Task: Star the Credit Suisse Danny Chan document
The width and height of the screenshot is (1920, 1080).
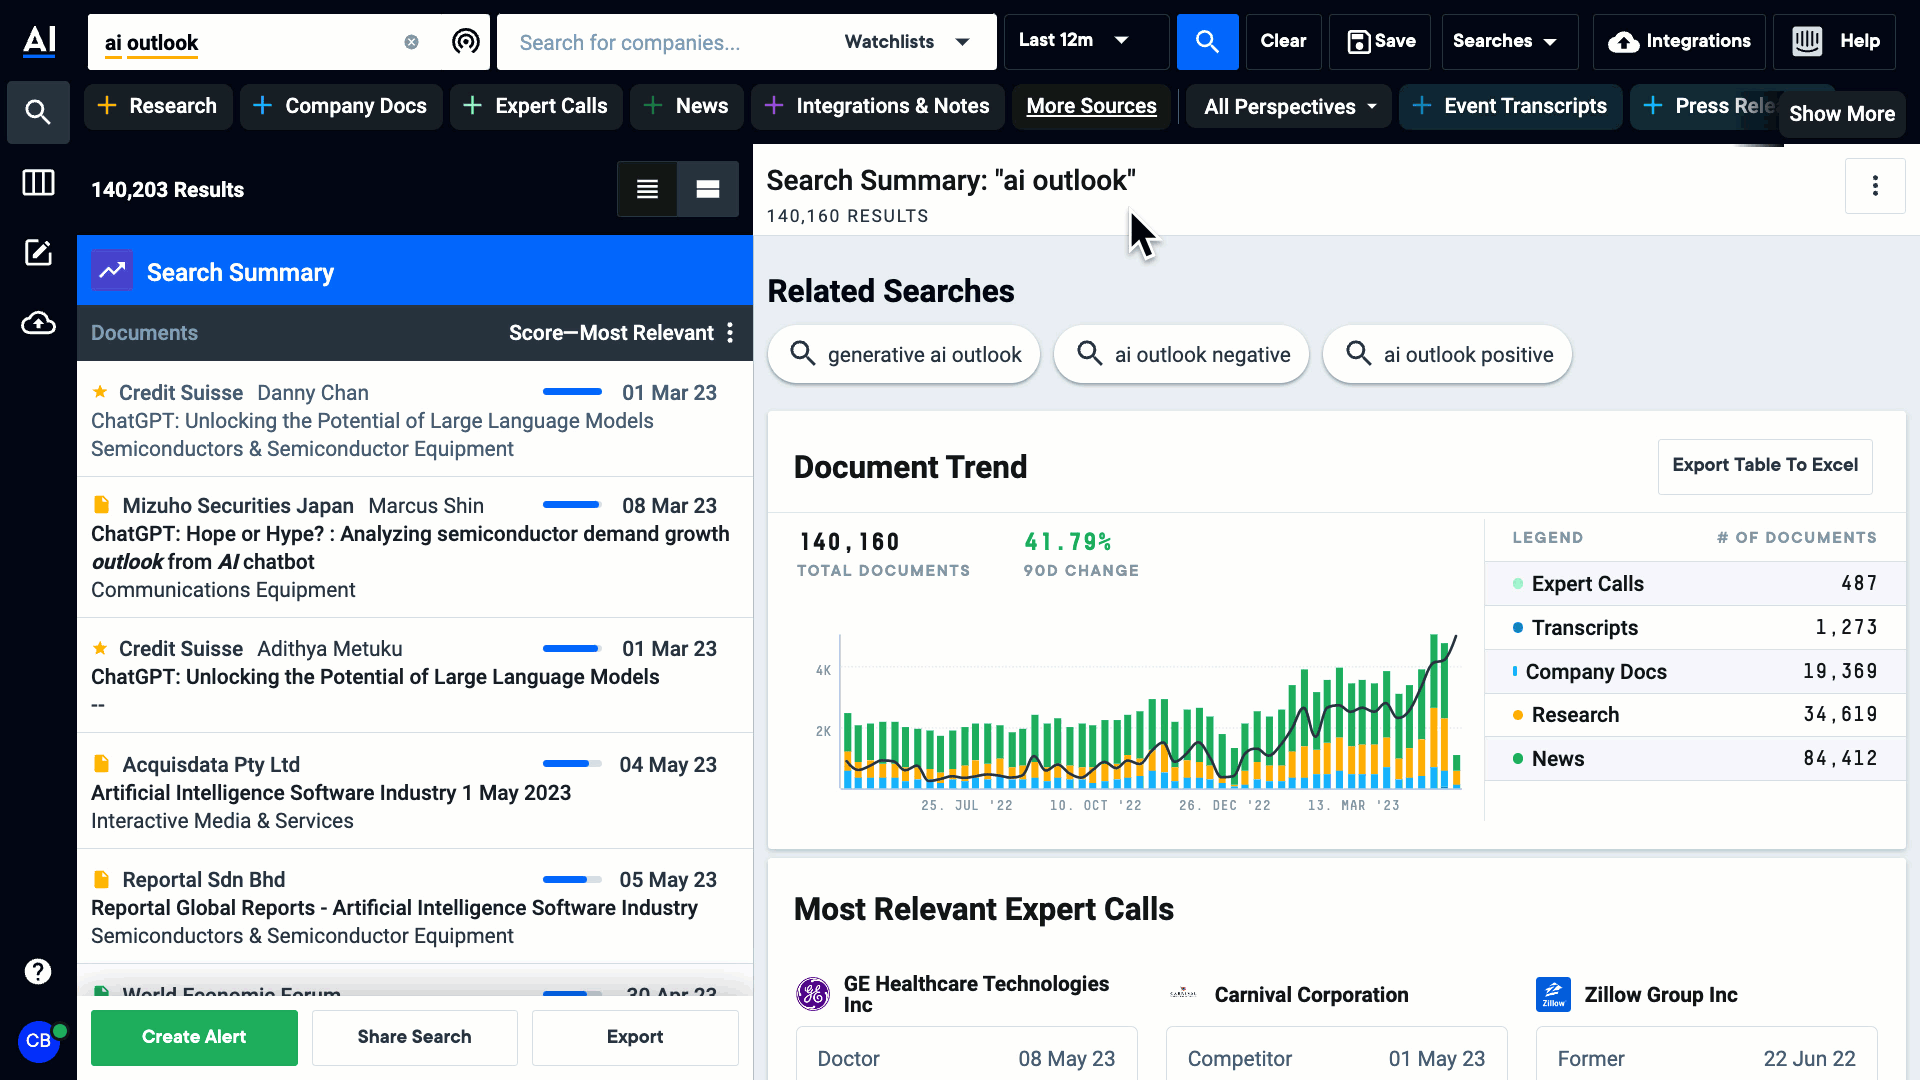Action: pos(100,392)
